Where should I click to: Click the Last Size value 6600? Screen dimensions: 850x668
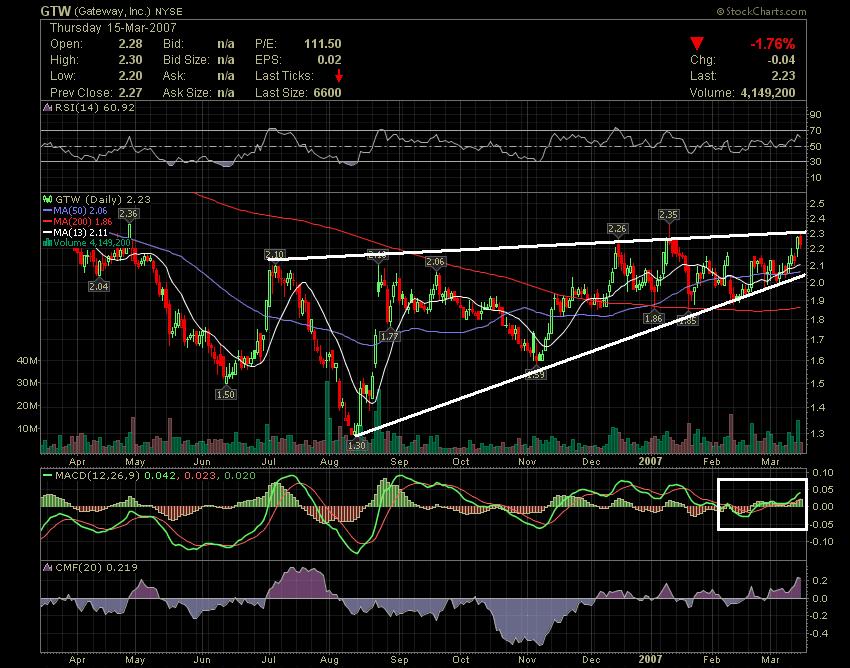[327, 92]
